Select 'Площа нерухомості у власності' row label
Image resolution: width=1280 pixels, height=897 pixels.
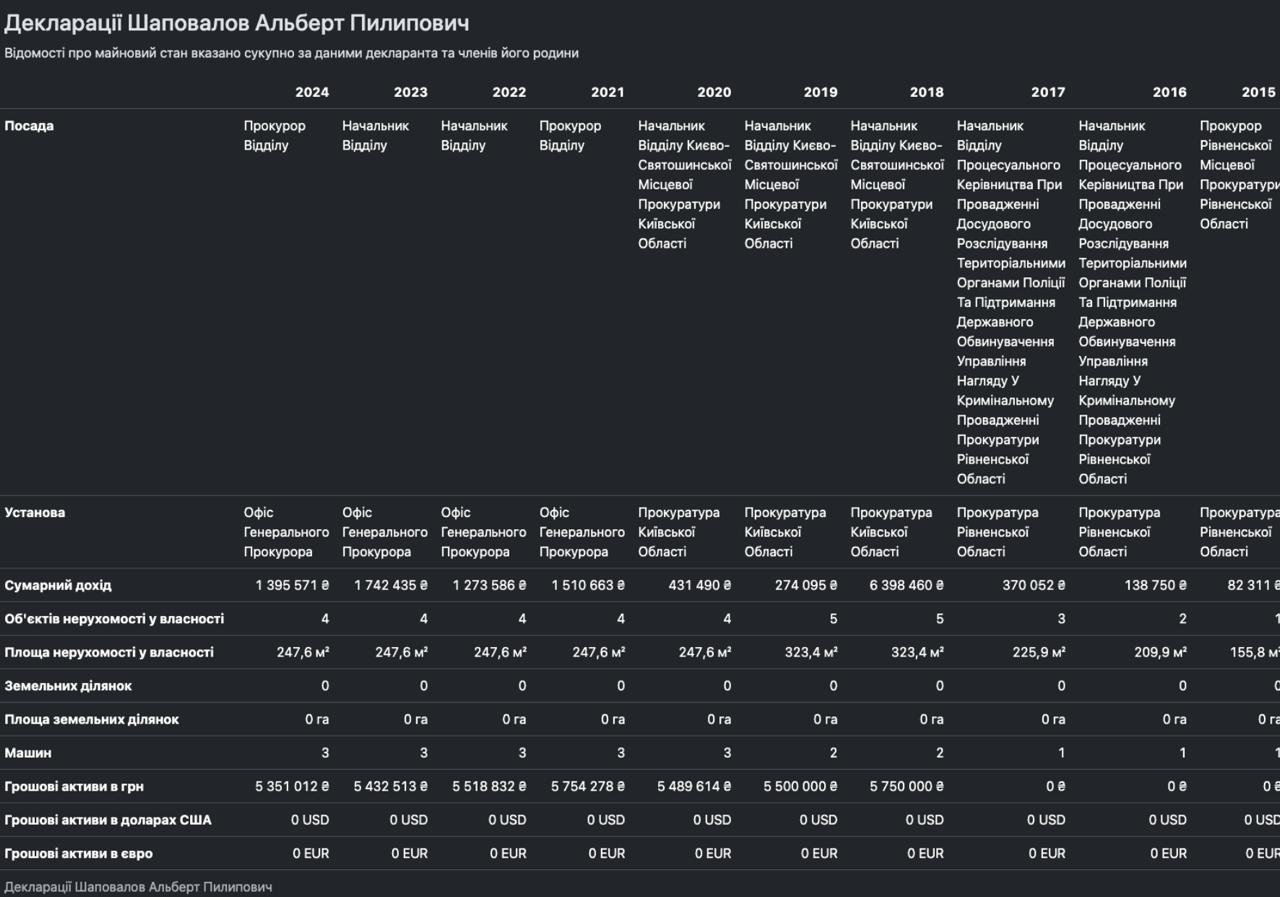[109, 652]
